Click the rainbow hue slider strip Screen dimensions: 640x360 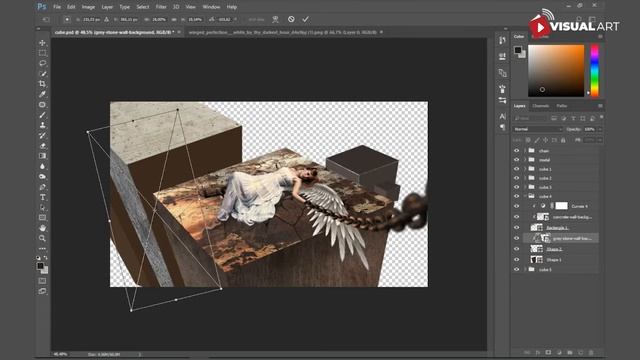point(595,71)
